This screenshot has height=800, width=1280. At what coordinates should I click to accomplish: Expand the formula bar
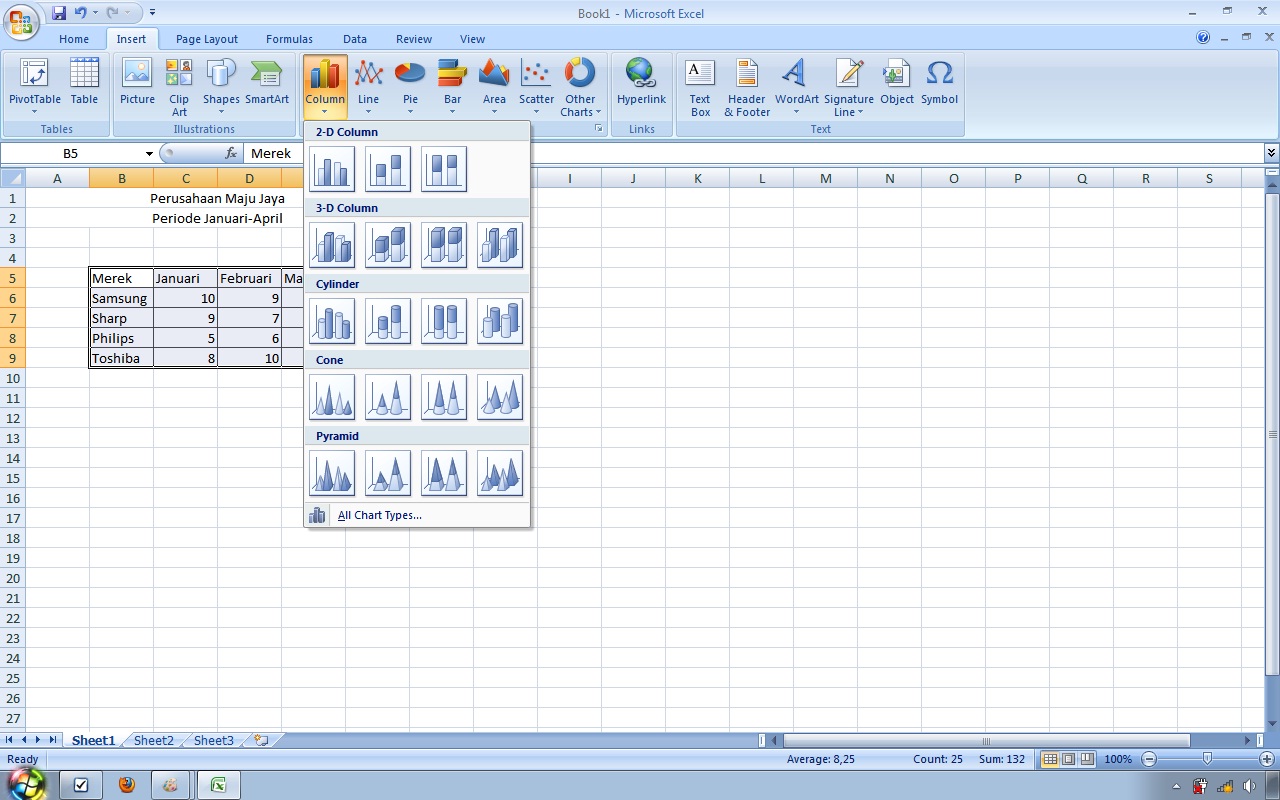click(x=1271, y=153)
